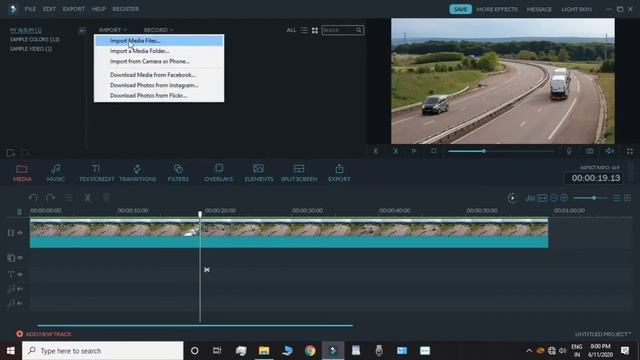Click the timeline zoom level slider
Image resolution: width=640 pixels, height=360 pixels.
[590, 198]
